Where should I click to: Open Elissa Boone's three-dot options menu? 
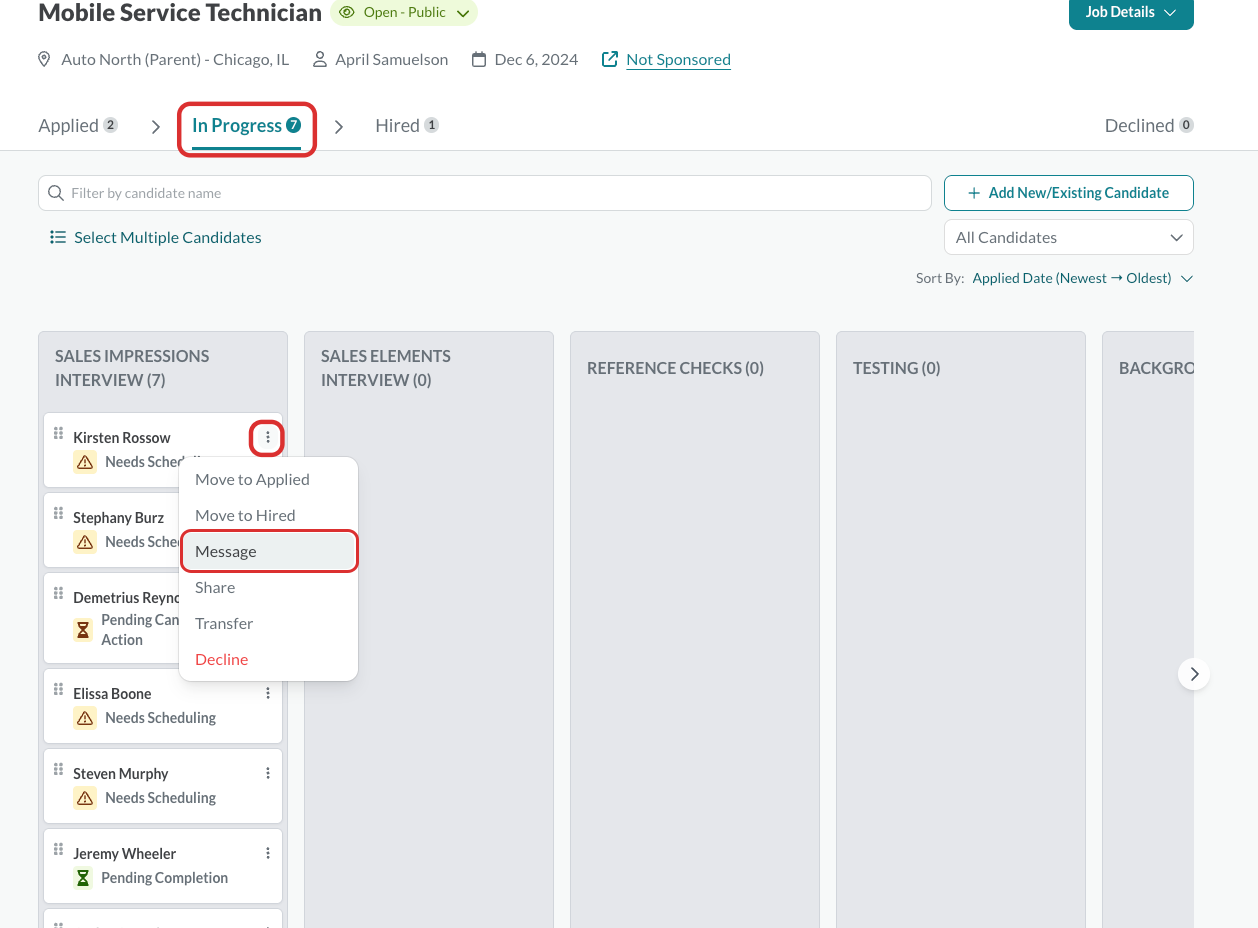(267, 694)
